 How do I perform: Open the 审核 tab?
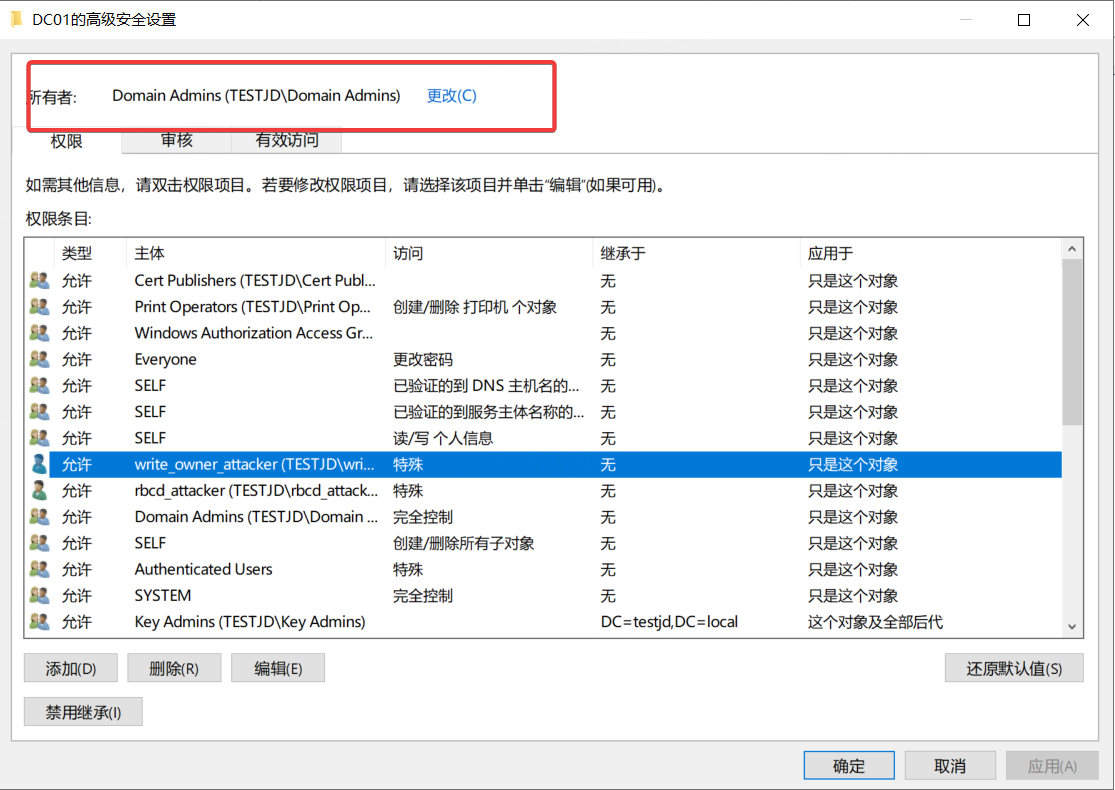click(176, 140)
